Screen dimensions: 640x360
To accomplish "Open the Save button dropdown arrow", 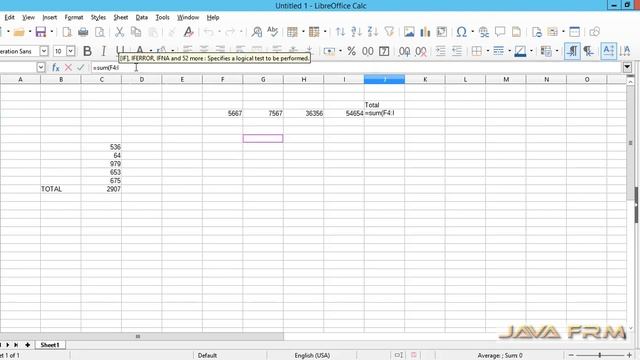I will (x=52, y=32).
